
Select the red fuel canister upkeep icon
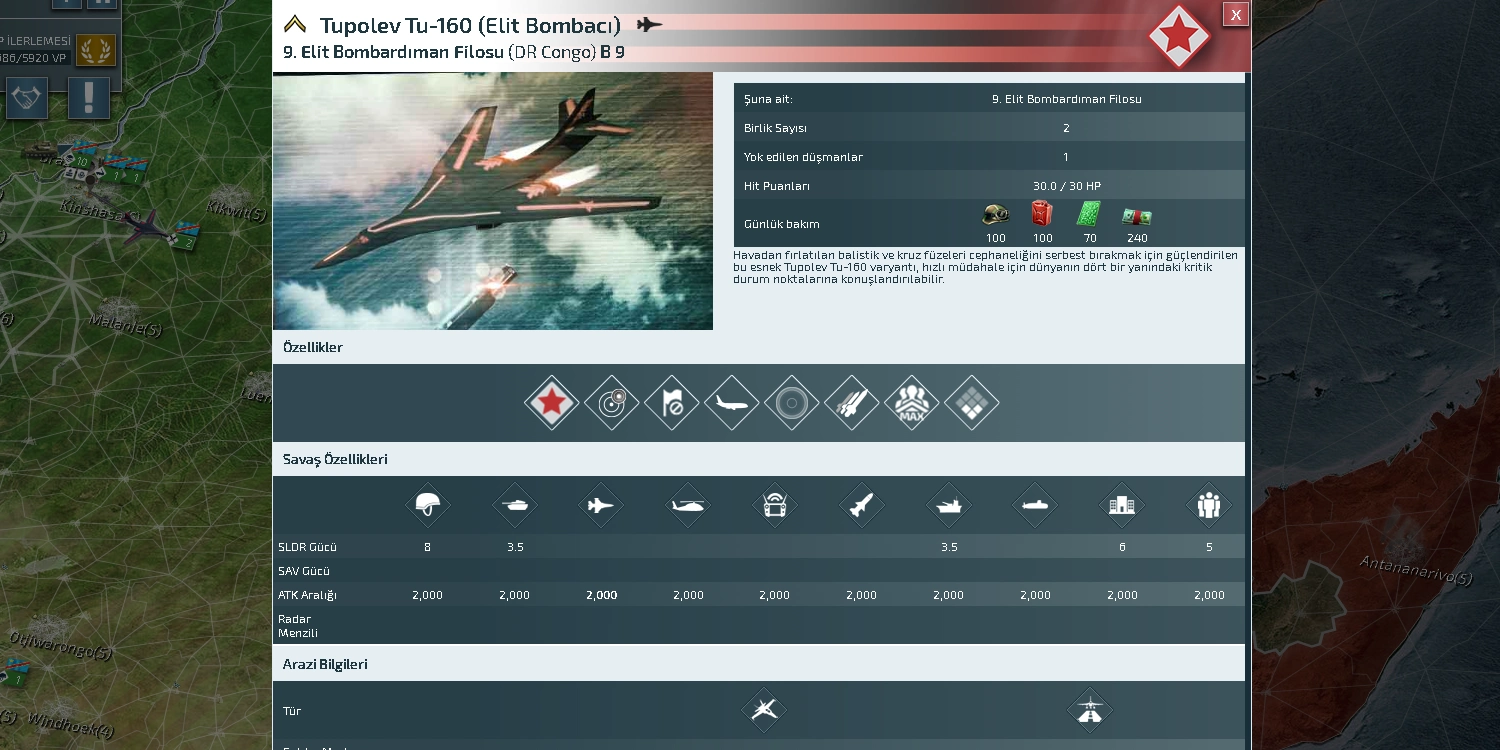click(1043, 214)
